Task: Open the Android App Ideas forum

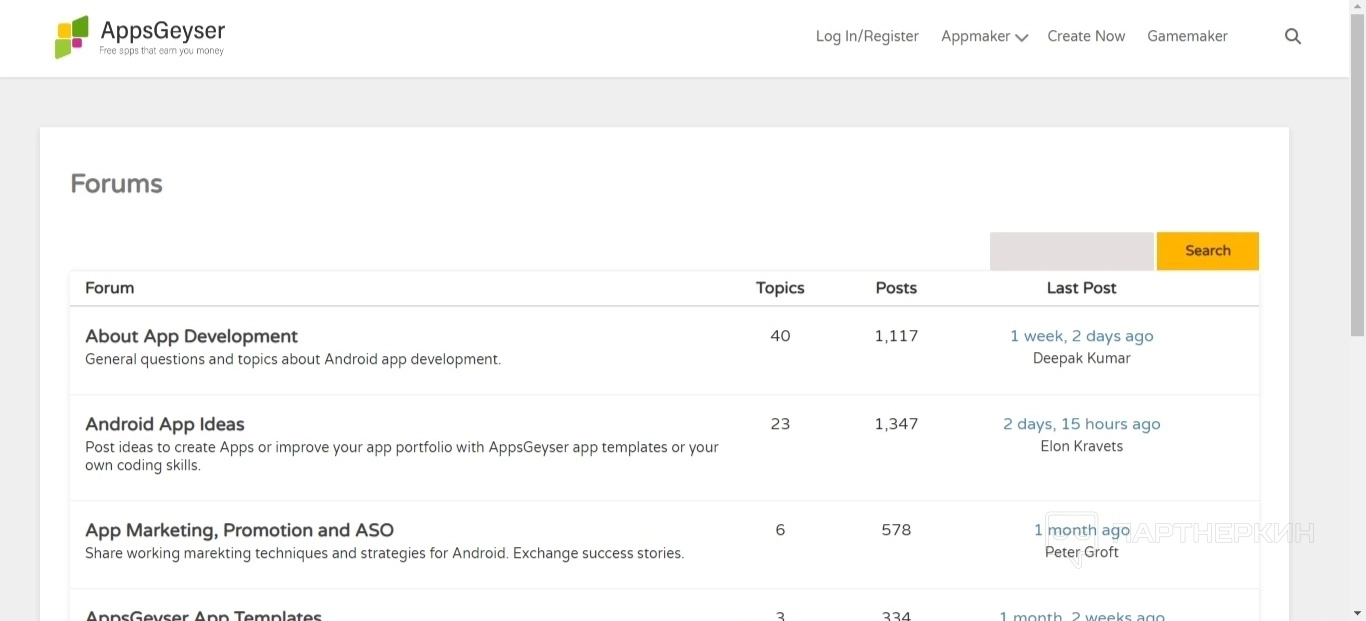Action: [x=165, y=424]
